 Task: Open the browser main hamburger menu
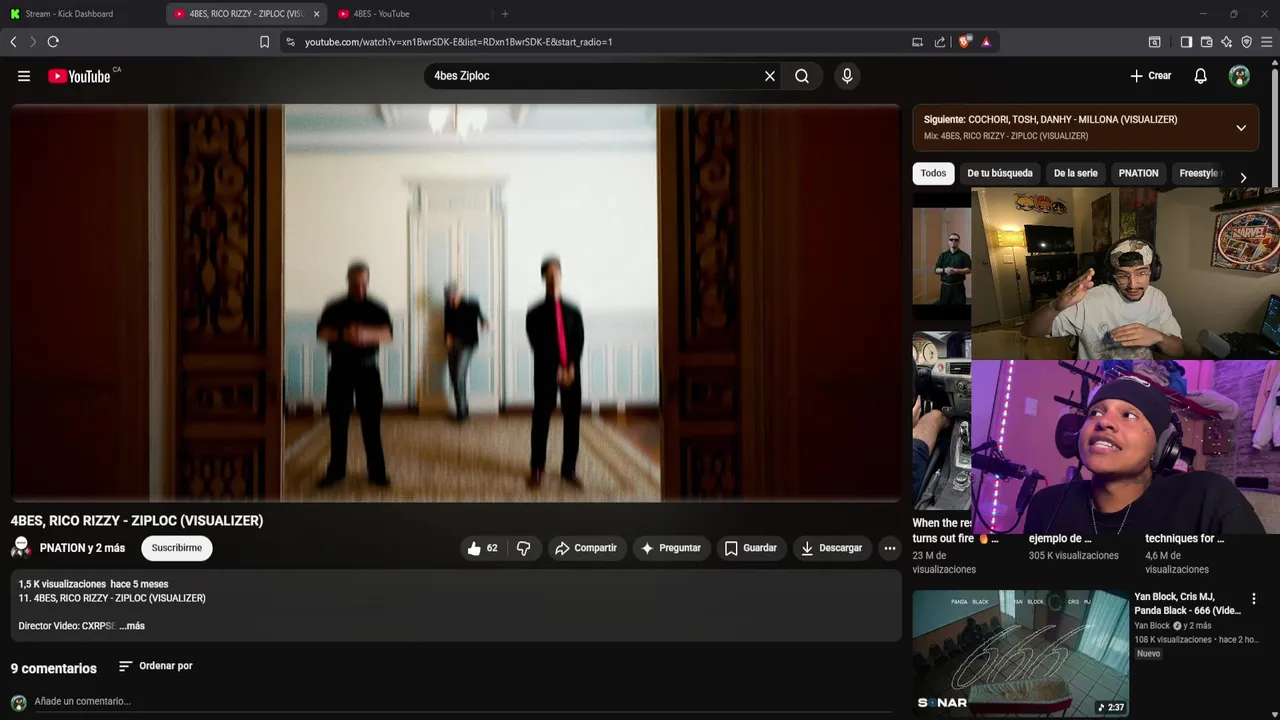[x=1266, y=42]
